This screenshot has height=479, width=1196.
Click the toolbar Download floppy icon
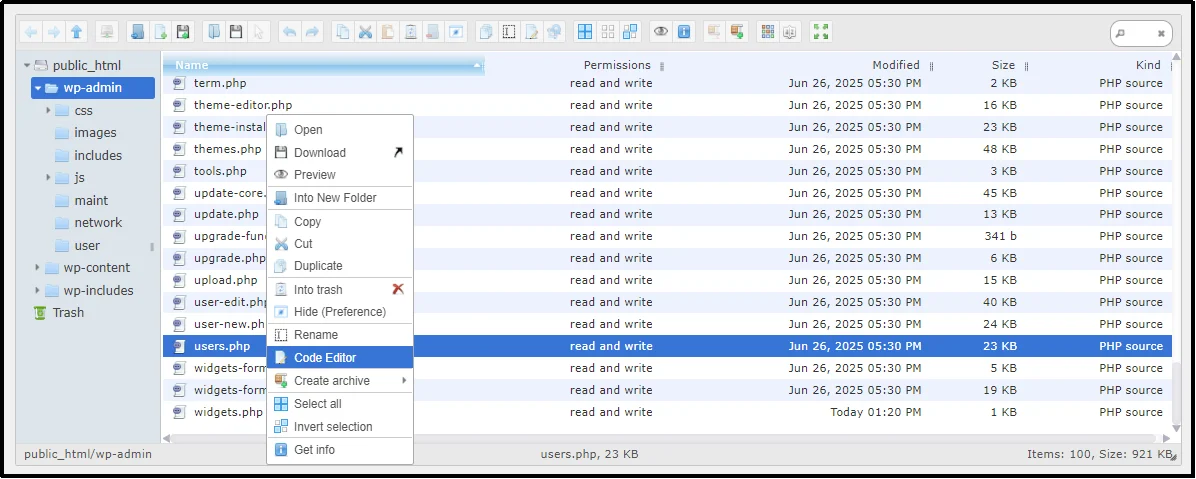[236, 31]
